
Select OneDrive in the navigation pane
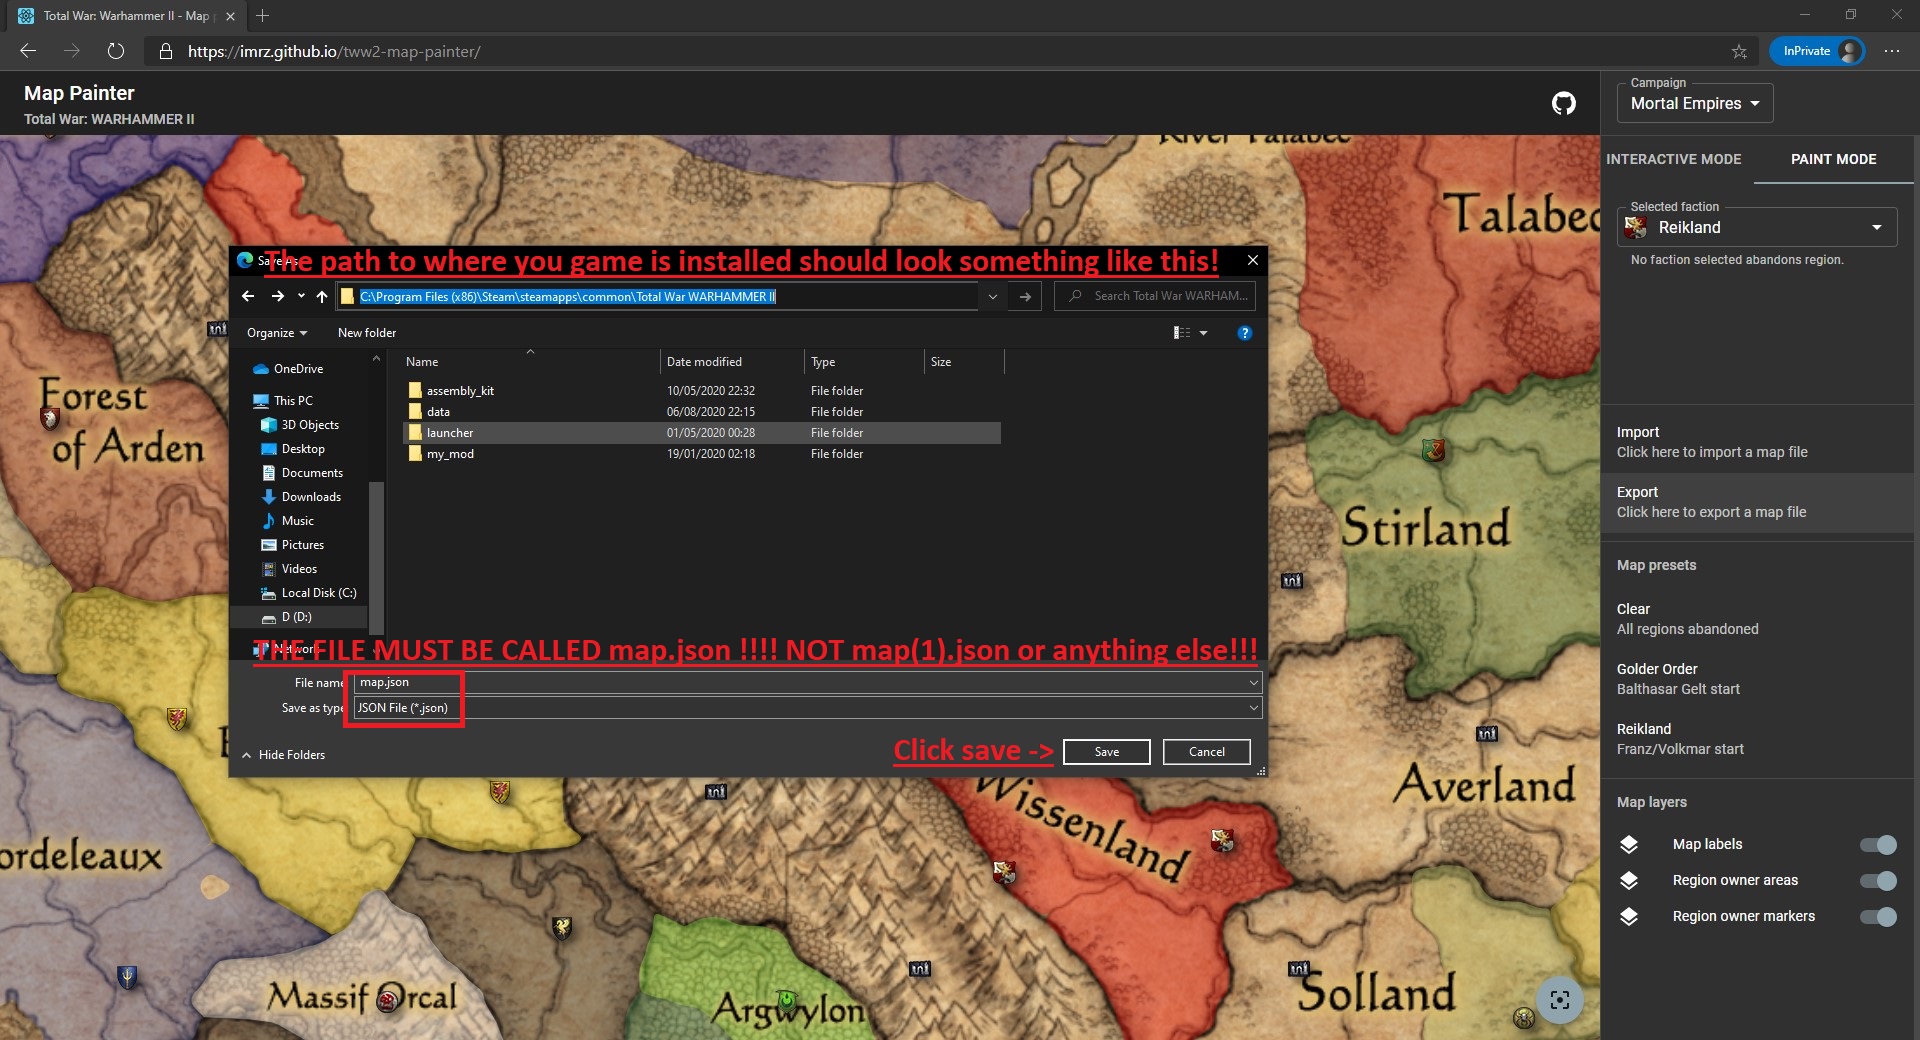click(x=288, y=369)
